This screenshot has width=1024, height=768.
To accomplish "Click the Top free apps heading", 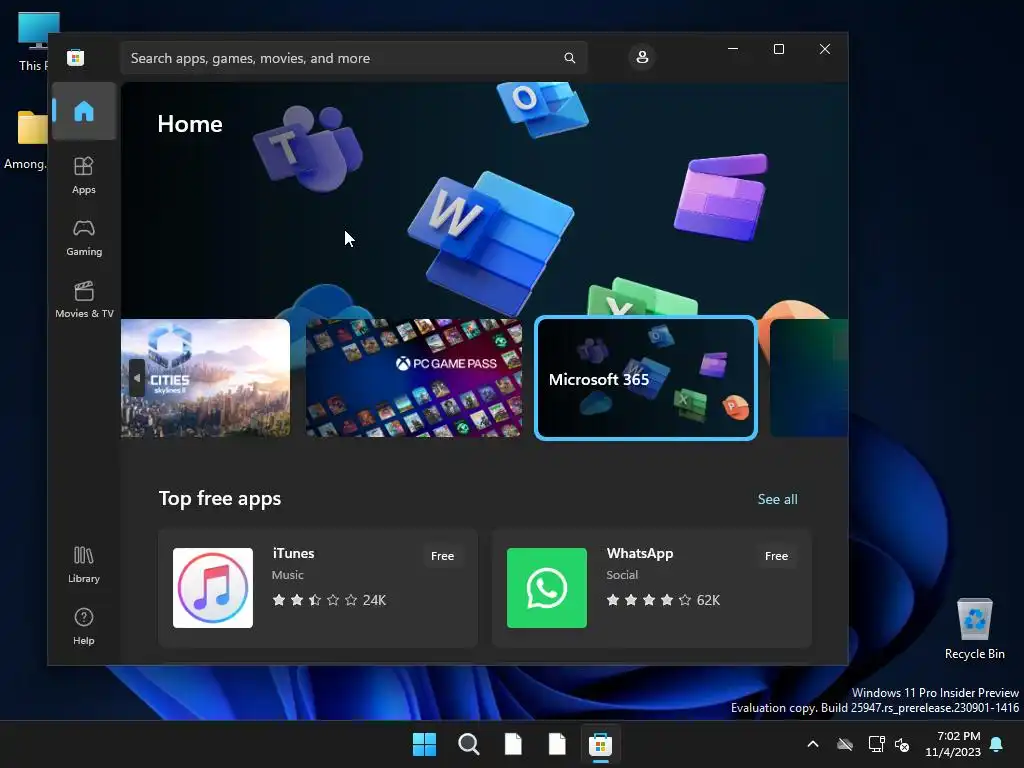I will pyautogui.click(x=219, y=498).
